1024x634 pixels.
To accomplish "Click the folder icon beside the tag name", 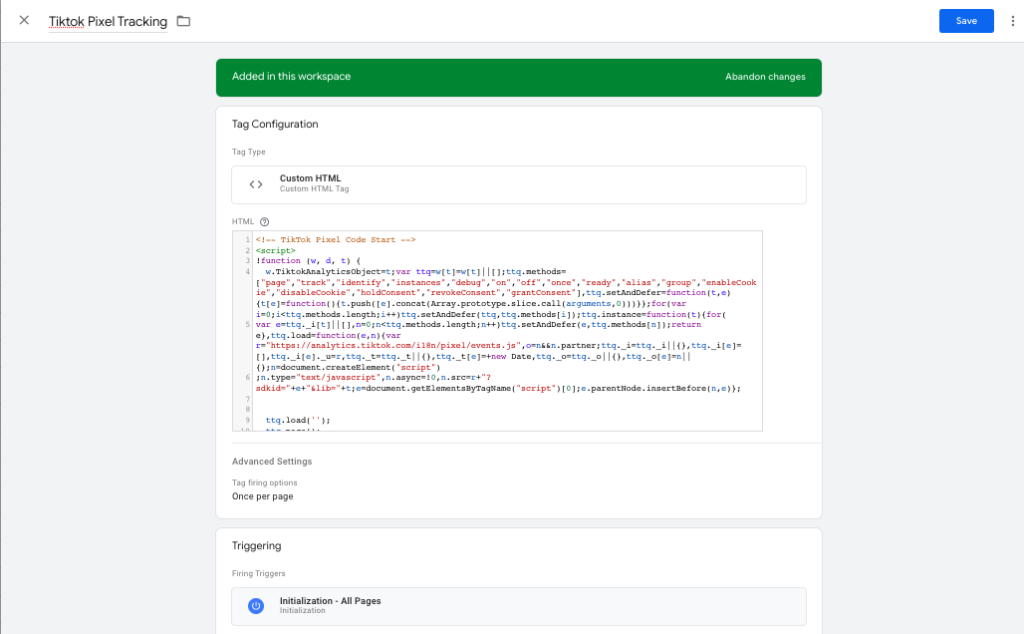I will 183,21.
